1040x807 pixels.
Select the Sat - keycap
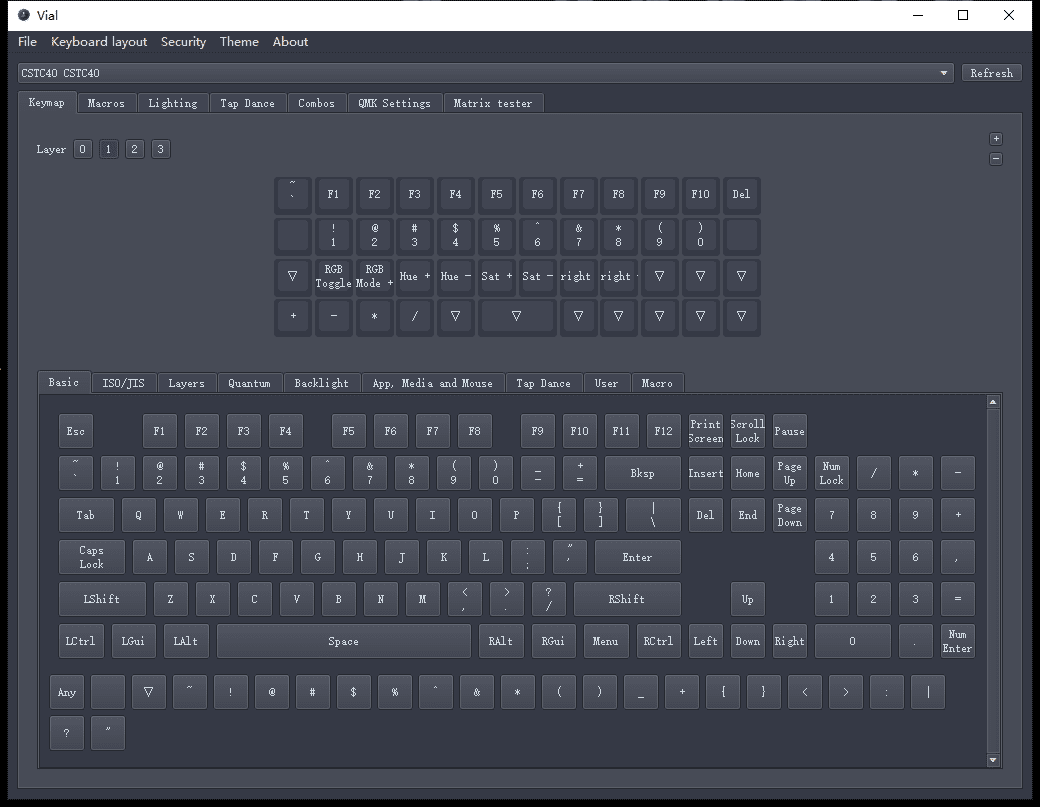(x=537, y=276)
